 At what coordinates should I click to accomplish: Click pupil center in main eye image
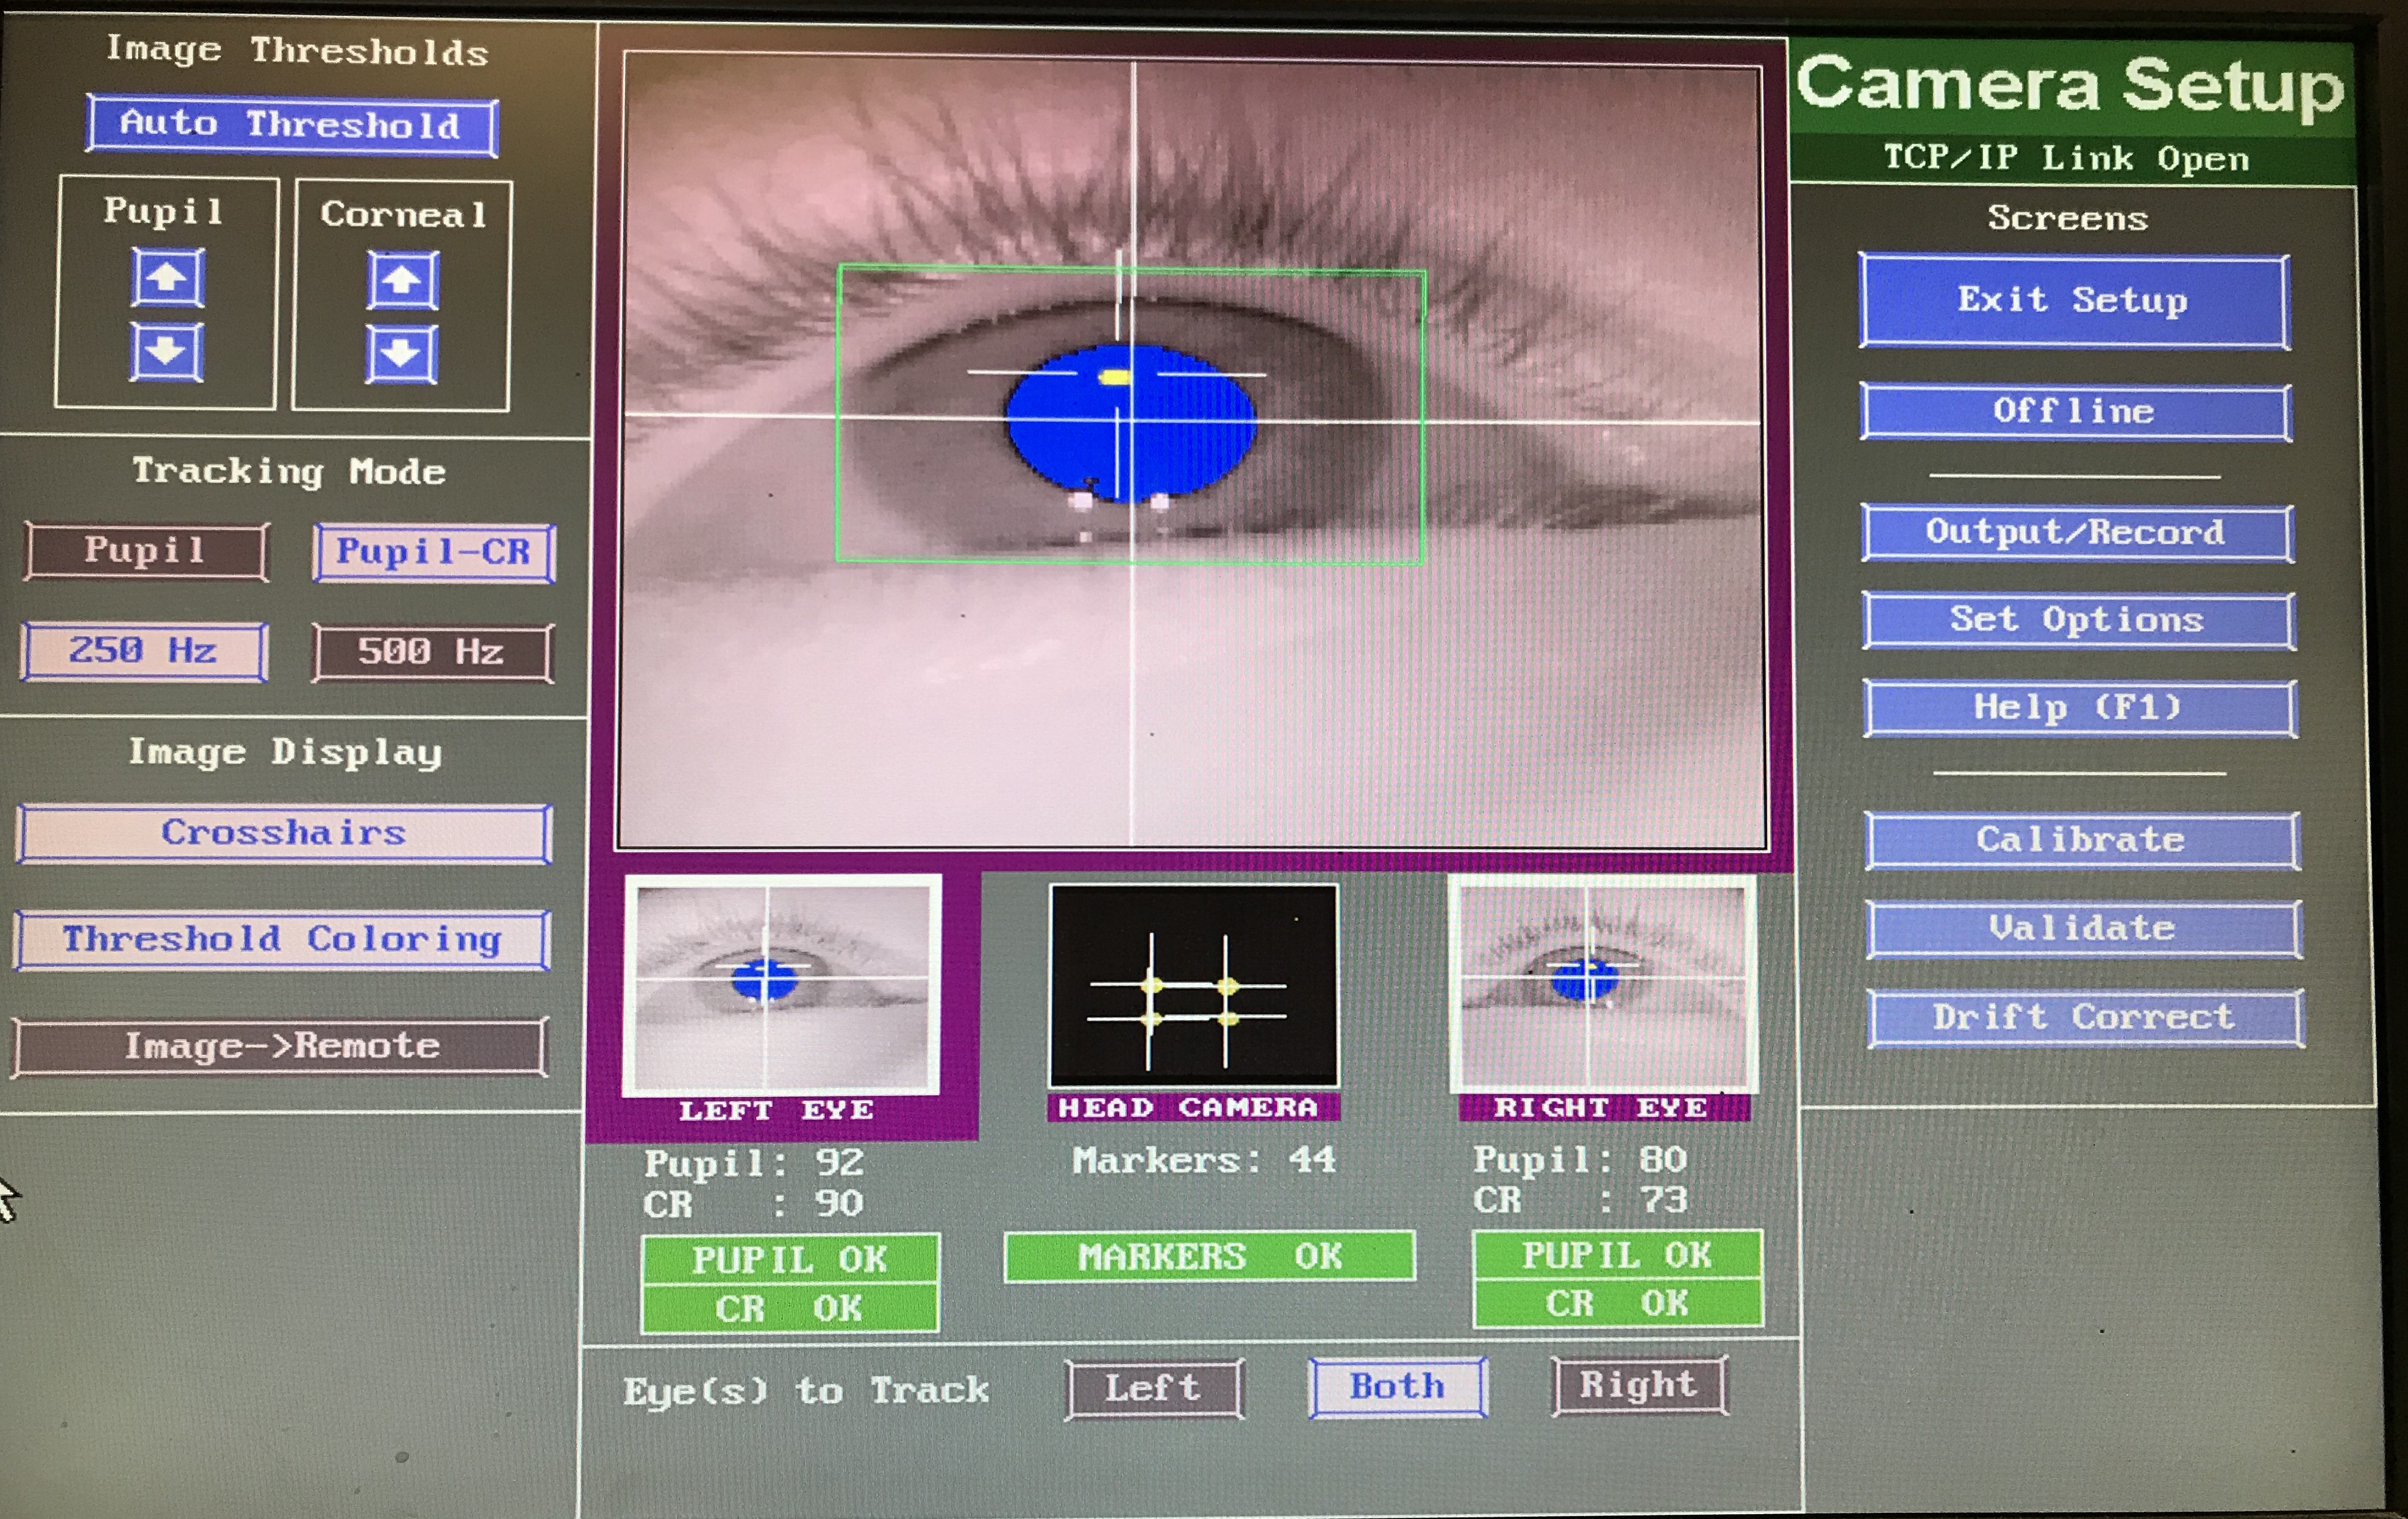(1130, 423)
